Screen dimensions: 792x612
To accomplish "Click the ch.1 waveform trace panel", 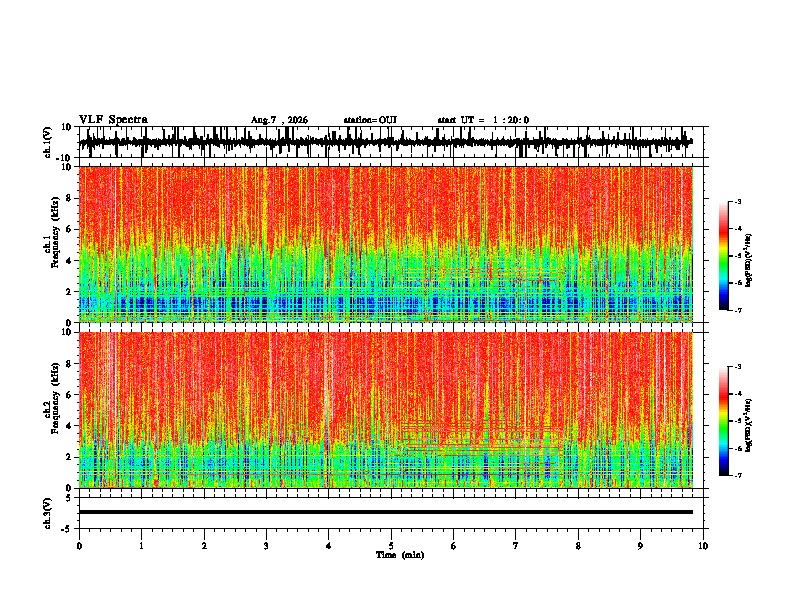I will tap(393, 142).
